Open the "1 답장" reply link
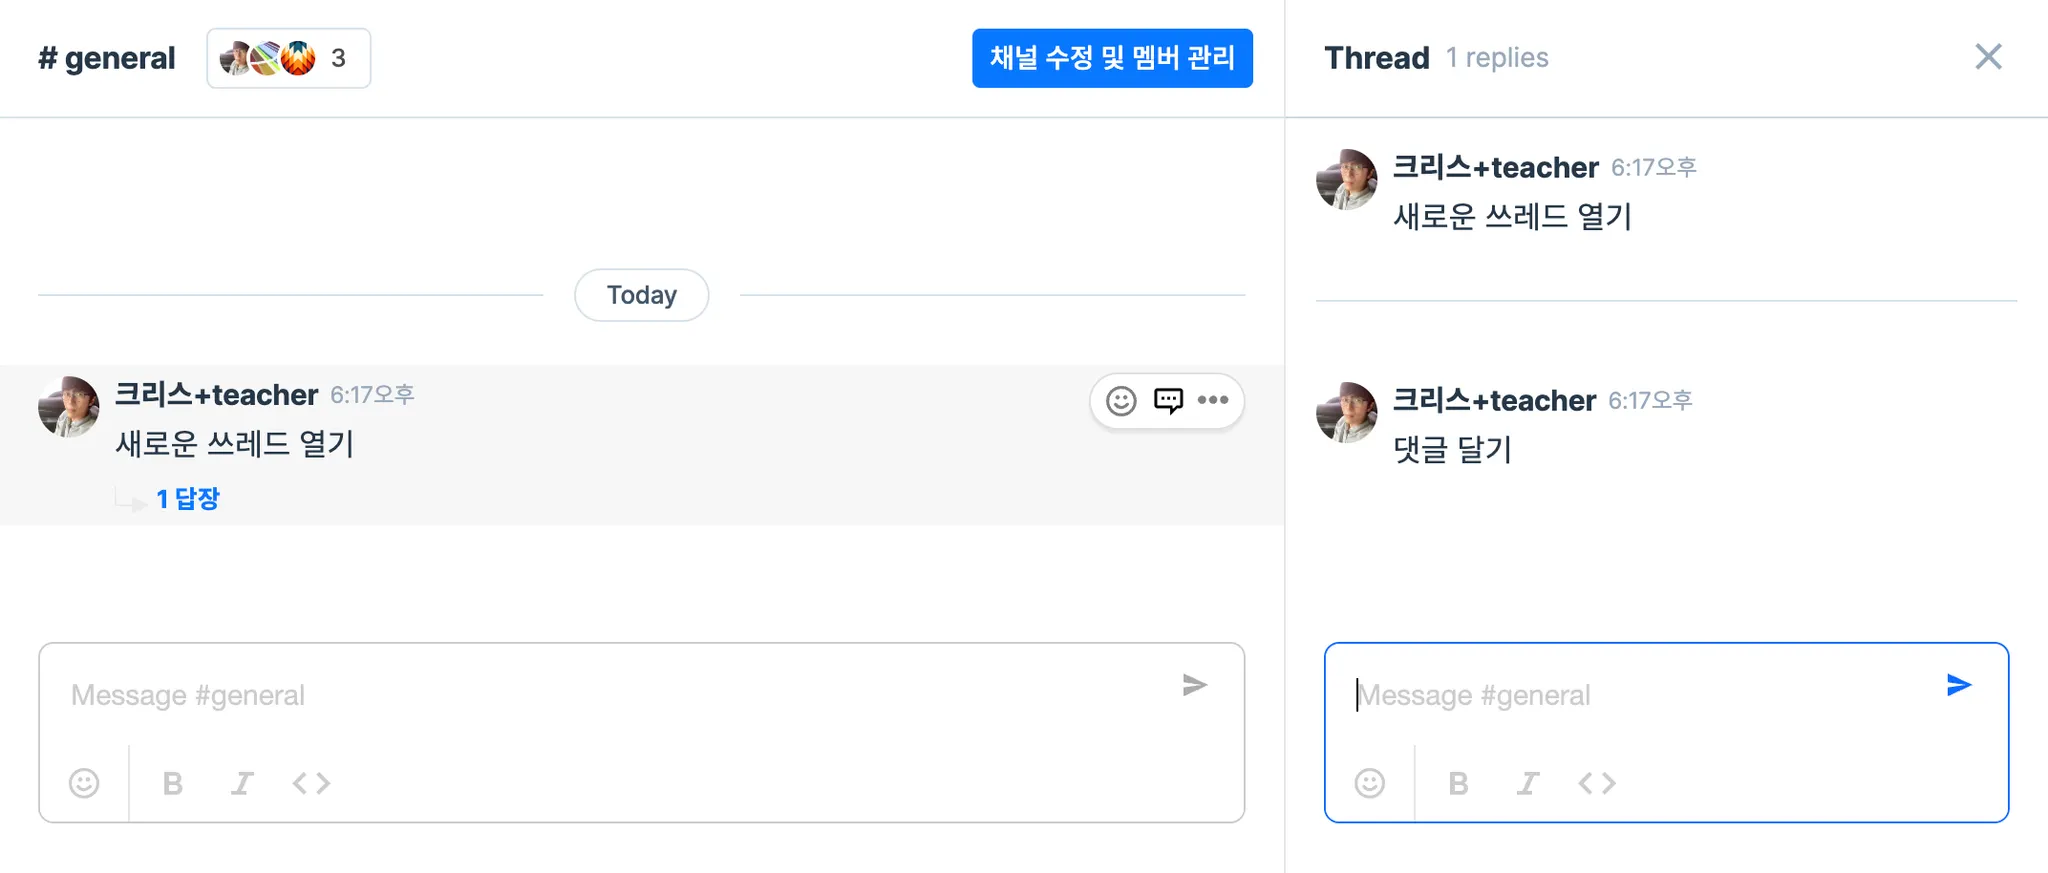This screenshot has width=2048, height=873. coord(188,499)
